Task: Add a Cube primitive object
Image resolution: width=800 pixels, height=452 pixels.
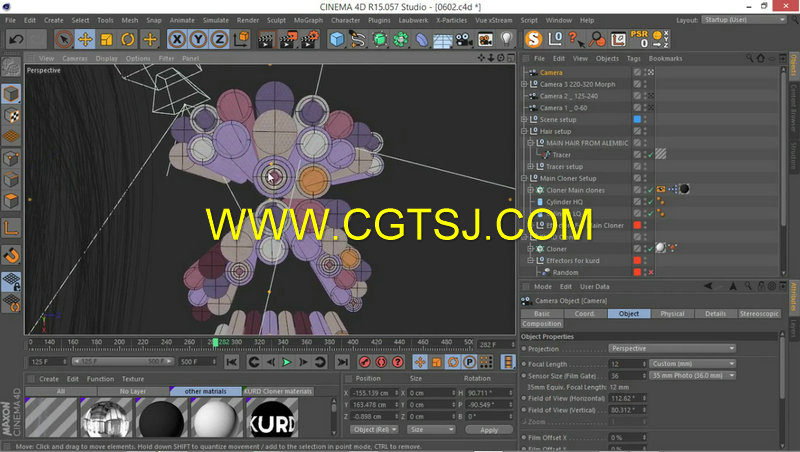Action: (x=337, y=39)
